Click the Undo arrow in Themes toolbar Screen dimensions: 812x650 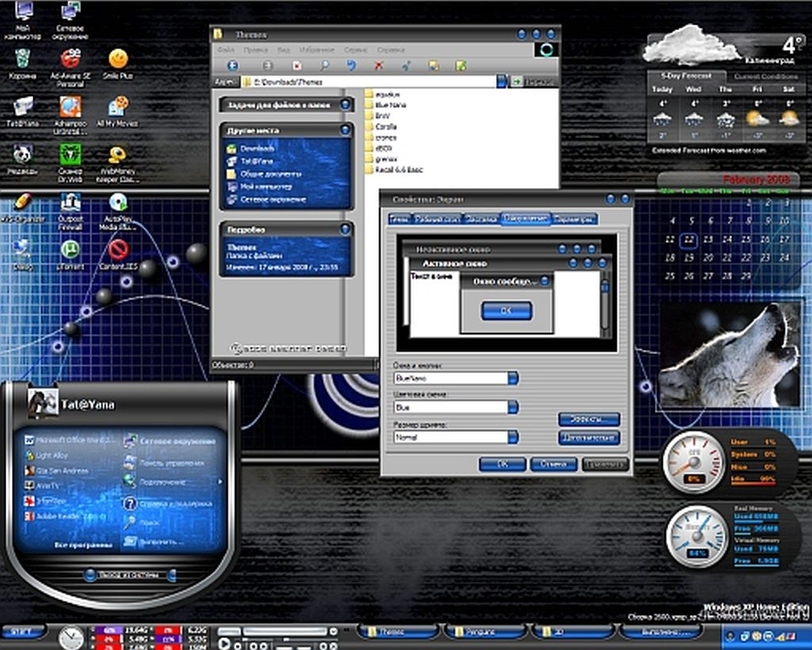tap(352, 65)
